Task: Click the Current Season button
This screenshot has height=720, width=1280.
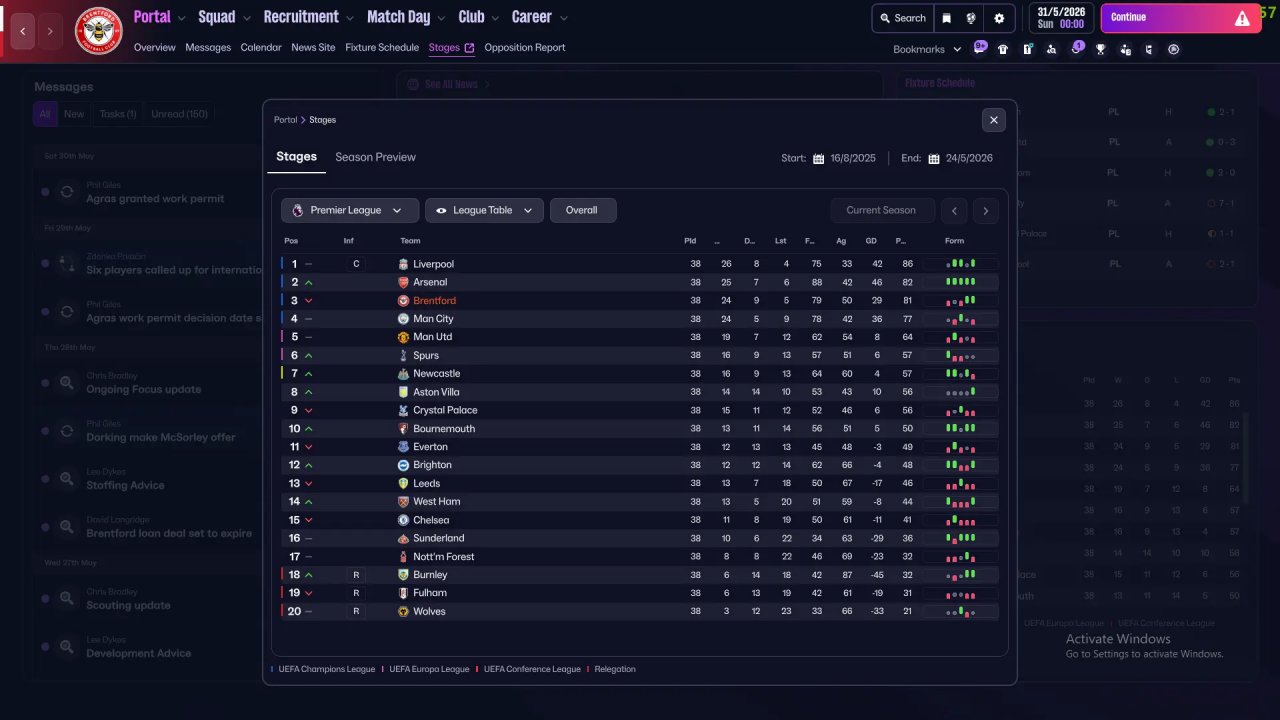Action: coord(881,210)
